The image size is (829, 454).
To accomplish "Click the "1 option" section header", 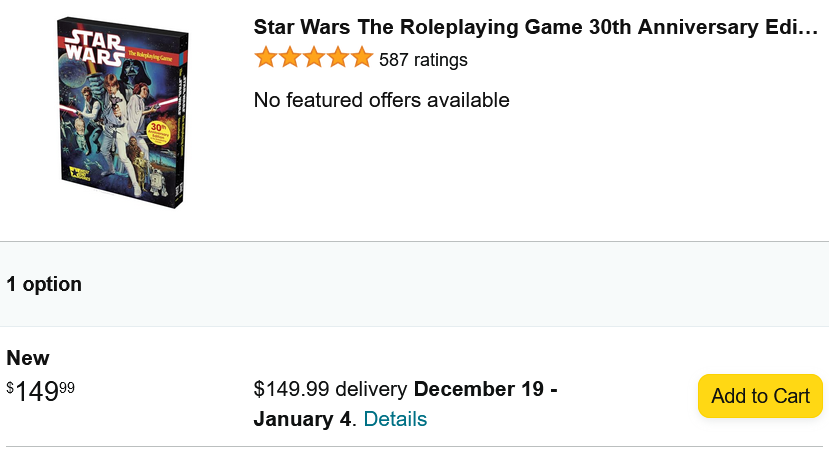I will coord(44,284).
